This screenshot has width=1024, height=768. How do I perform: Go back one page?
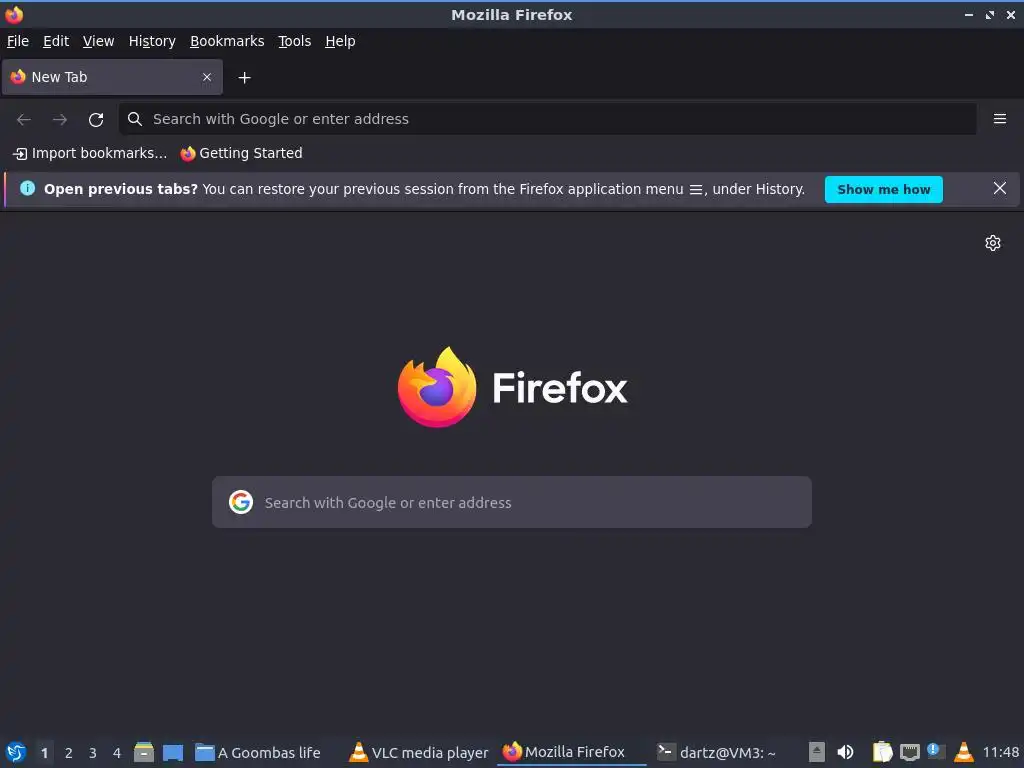24,120
